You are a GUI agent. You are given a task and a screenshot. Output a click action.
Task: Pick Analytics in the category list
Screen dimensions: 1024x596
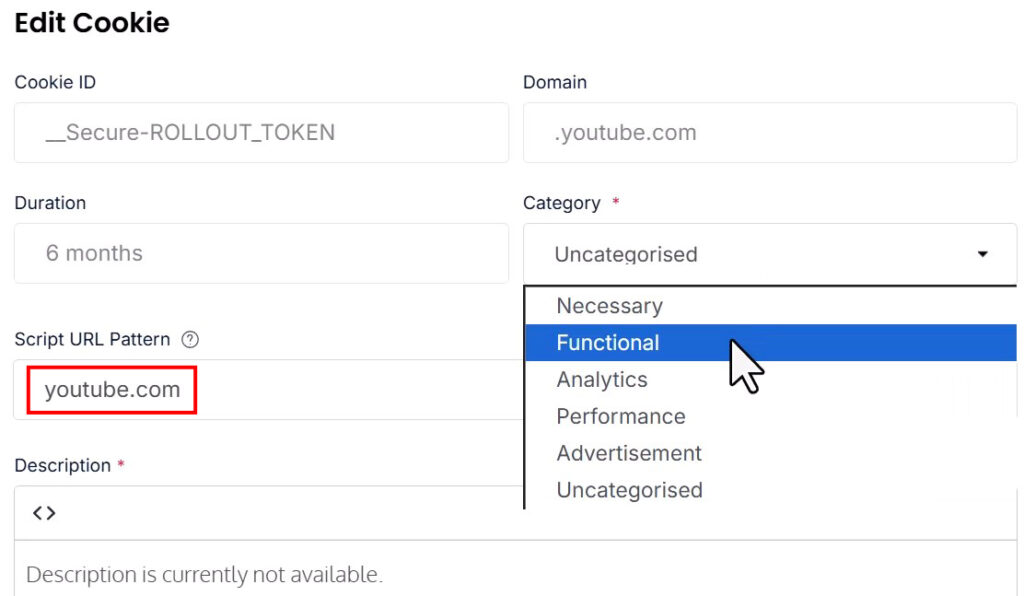(x=602, y=380)
